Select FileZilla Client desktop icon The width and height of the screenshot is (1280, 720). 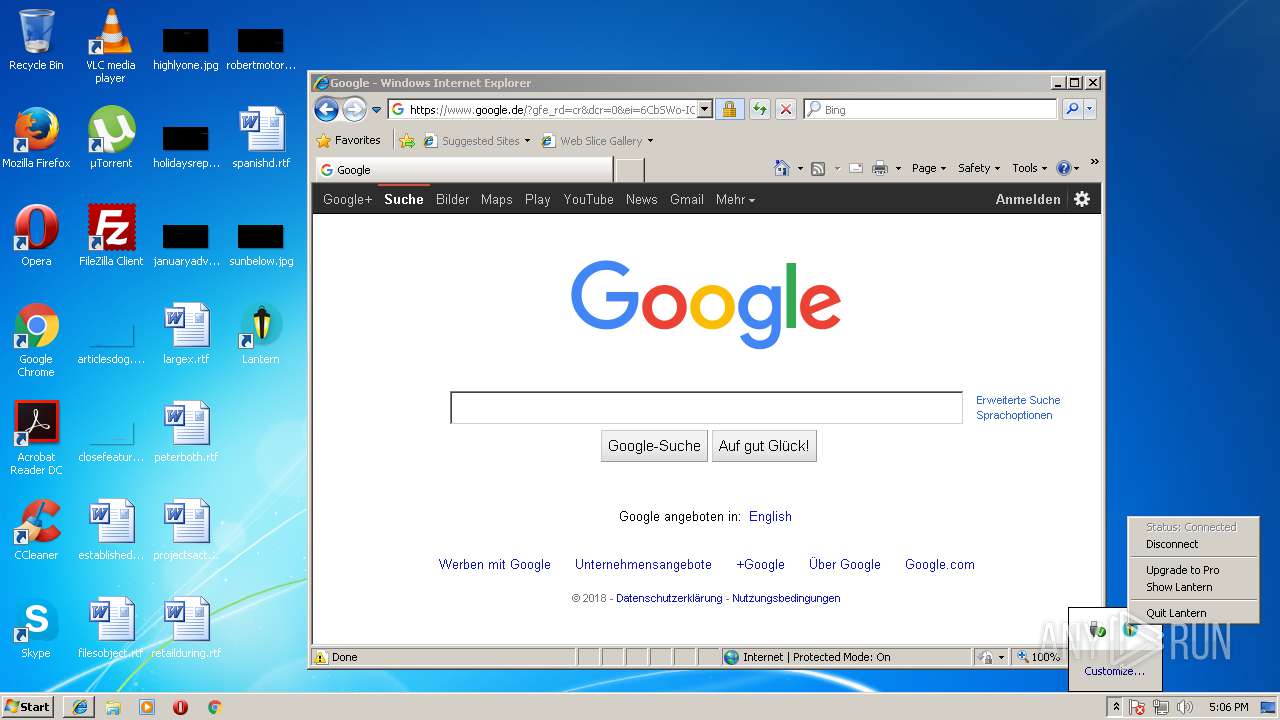[111, 237]
